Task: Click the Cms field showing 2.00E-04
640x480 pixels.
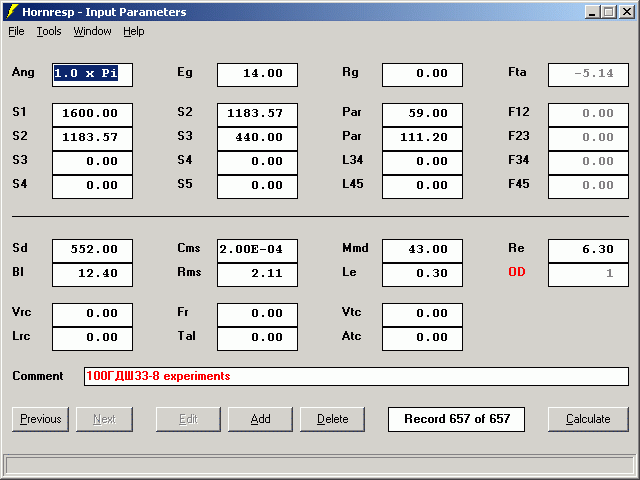Action: pyautogui.click(x=258, y=251)
